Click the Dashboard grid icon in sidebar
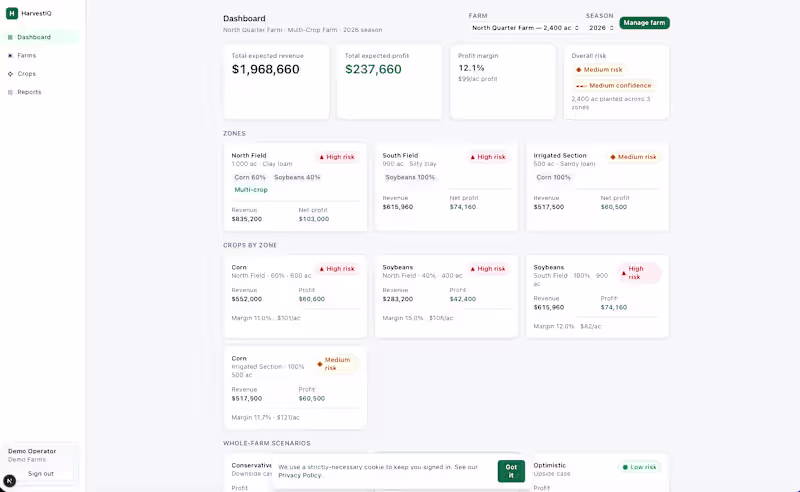 10,37
